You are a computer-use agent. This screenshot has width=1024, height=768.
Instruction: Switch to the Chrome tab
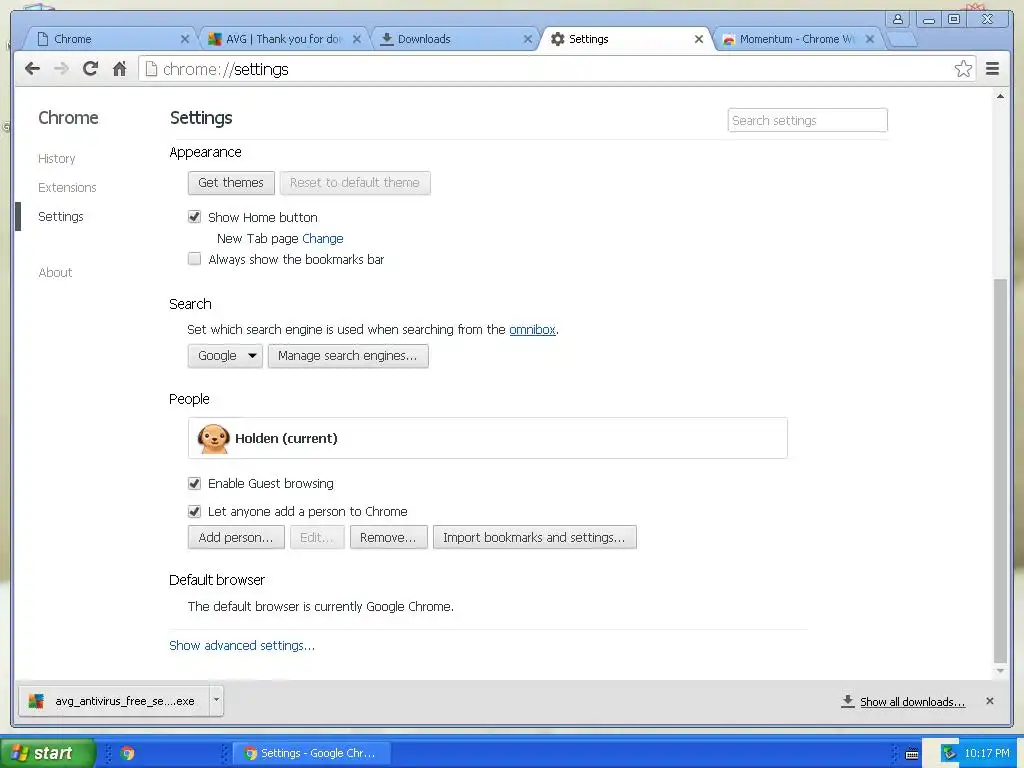(x=108, y=39)
